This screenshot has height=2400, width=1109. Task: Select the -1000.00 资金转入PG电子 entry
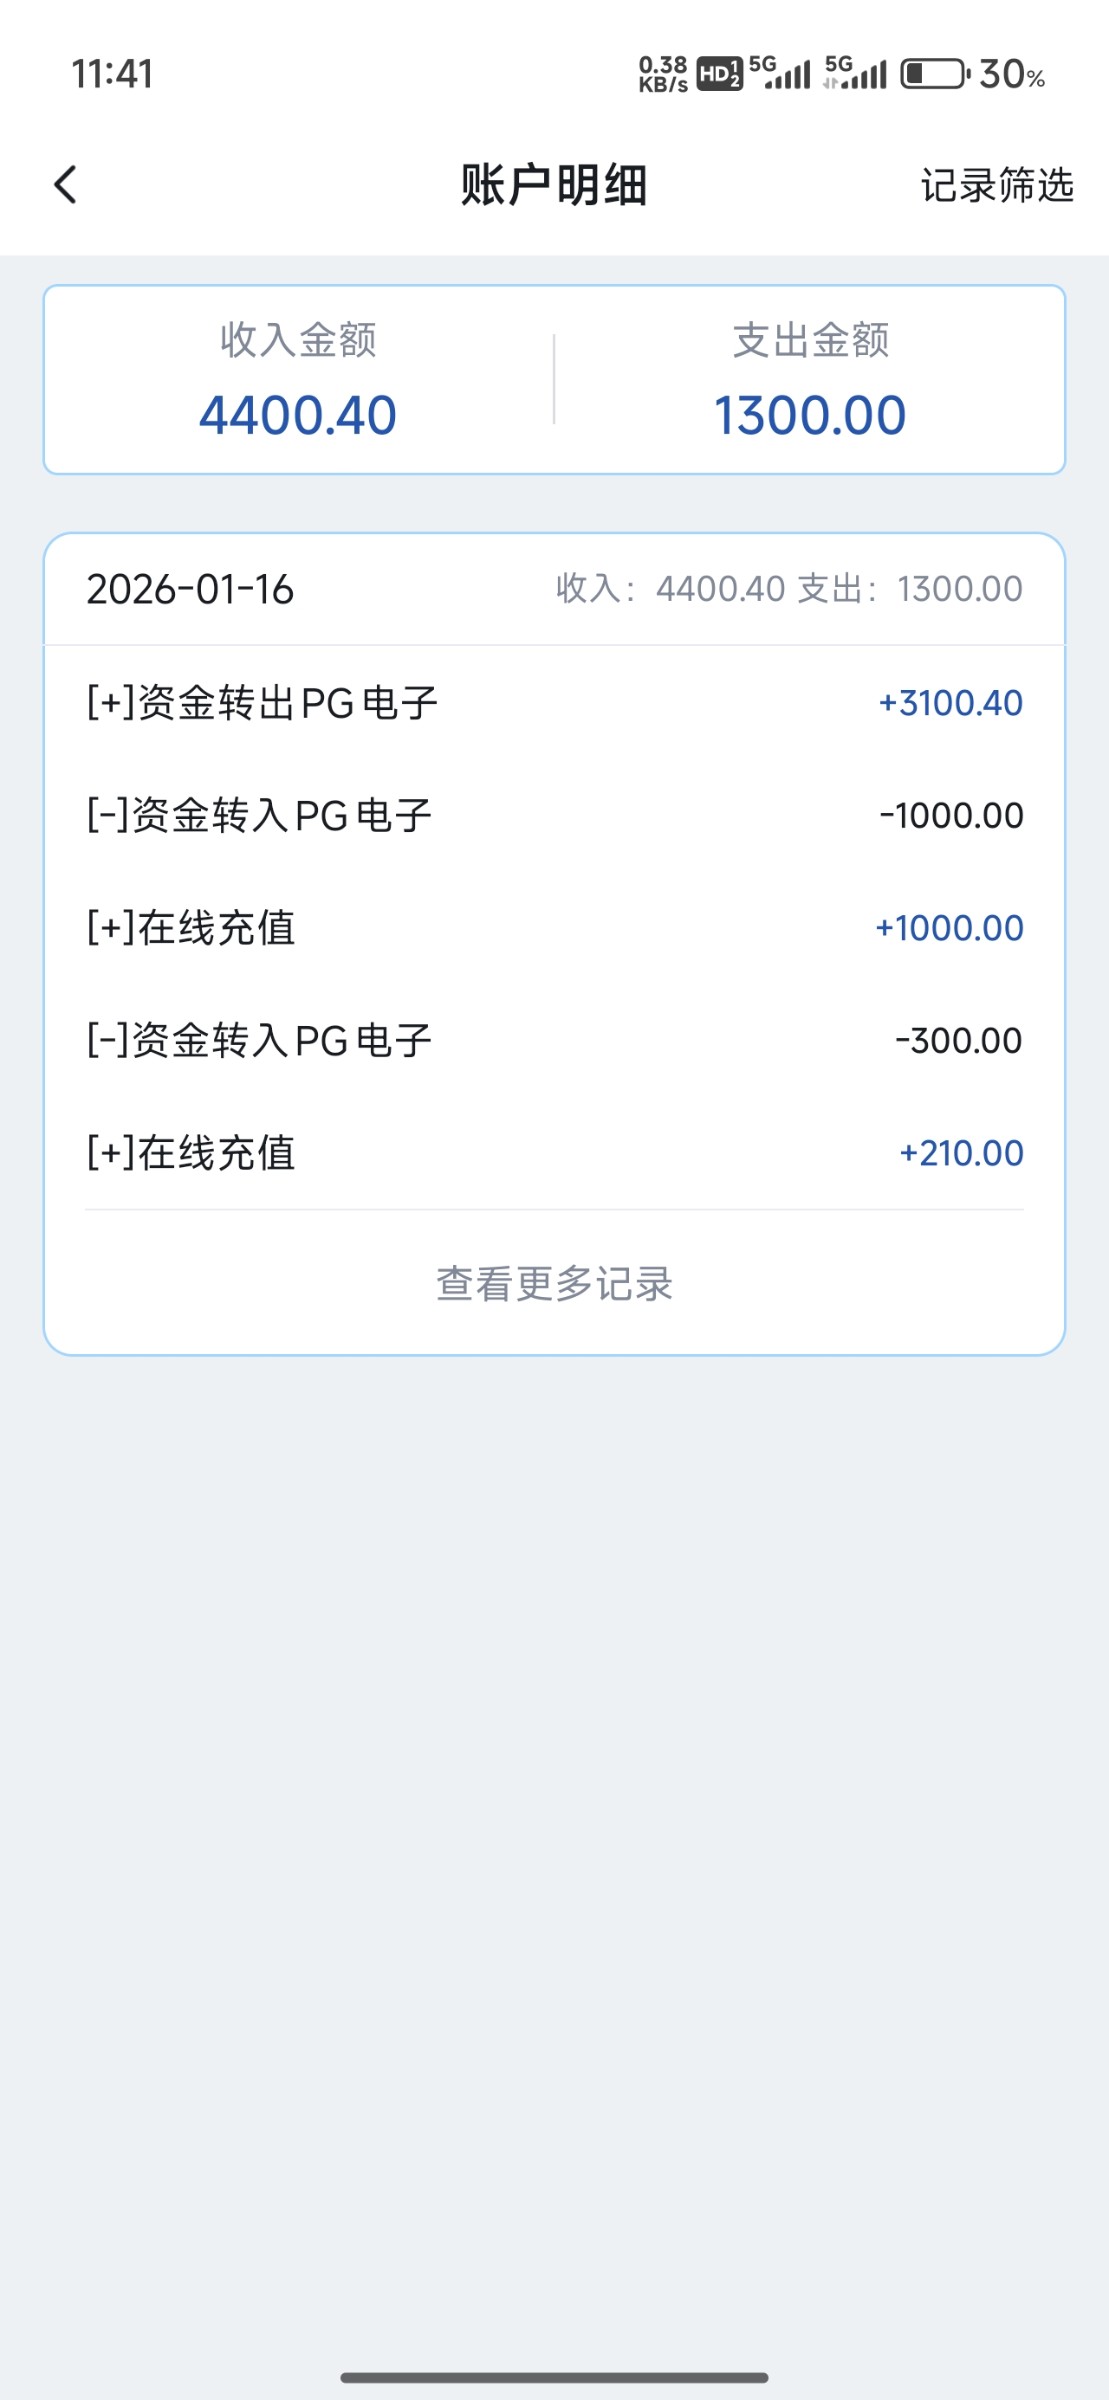(554, 816)
